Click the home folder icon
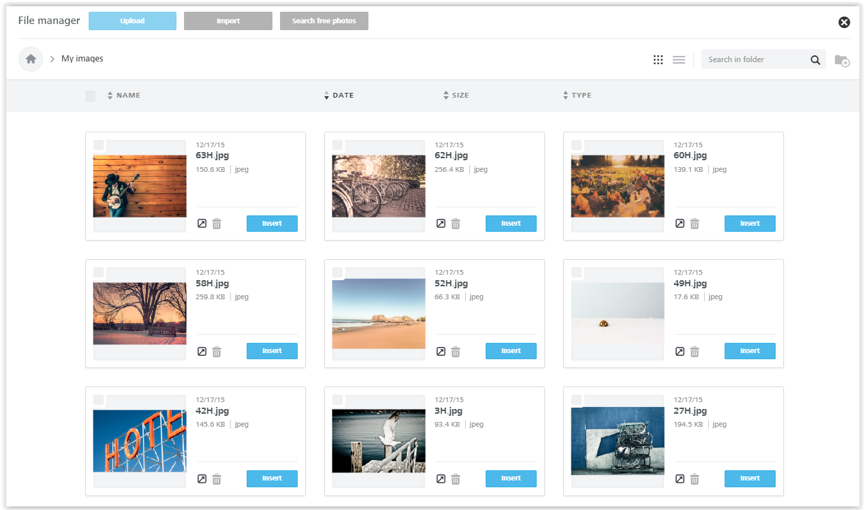 coord(31,59)
